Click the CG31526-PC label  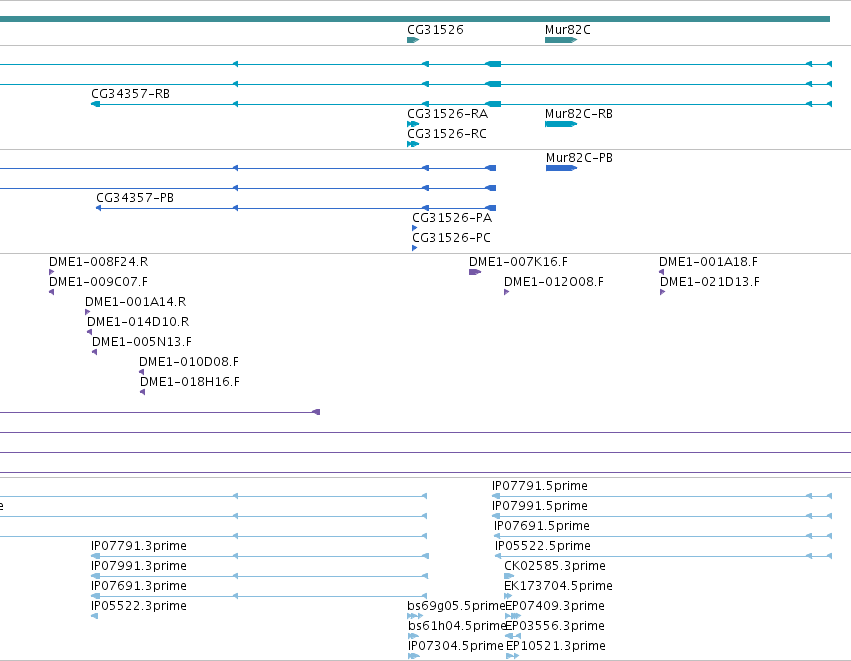pyautogui.click(x=451, y=238)
